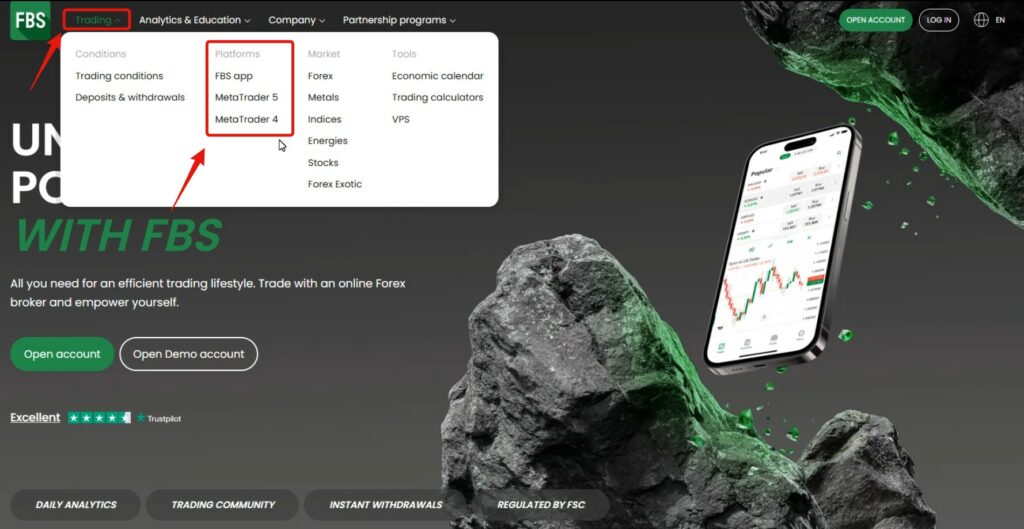This screenshot has width=1024, height=529.
Task: Click Open Demo account button
Action: pyautogui.click(x=188, y=354)
